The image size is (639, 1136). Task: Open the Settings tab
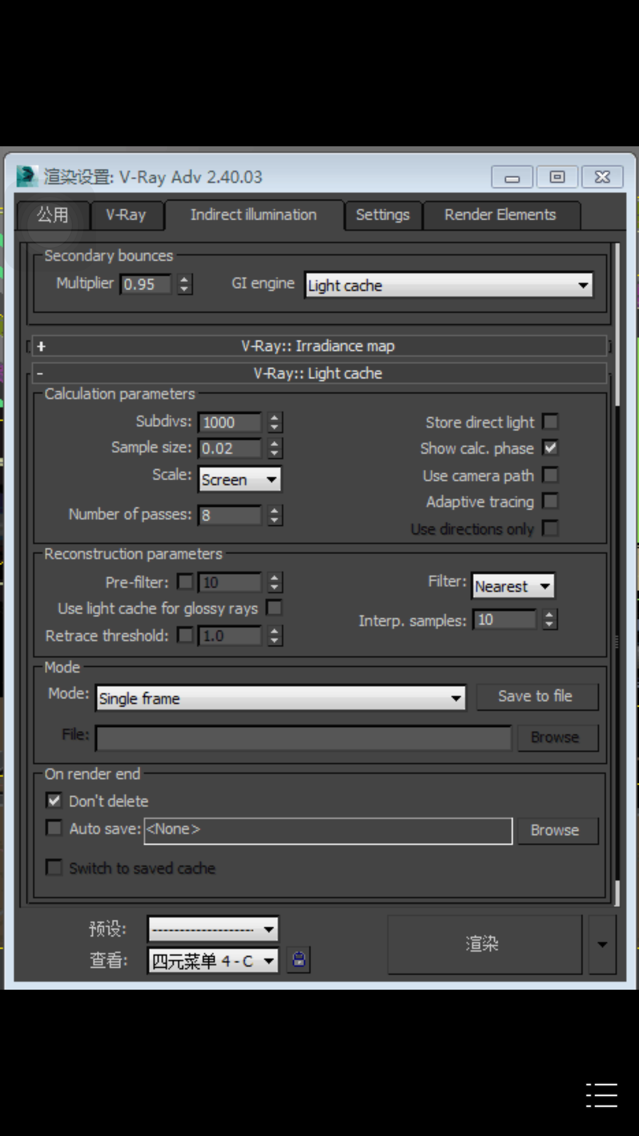point(383,214)
